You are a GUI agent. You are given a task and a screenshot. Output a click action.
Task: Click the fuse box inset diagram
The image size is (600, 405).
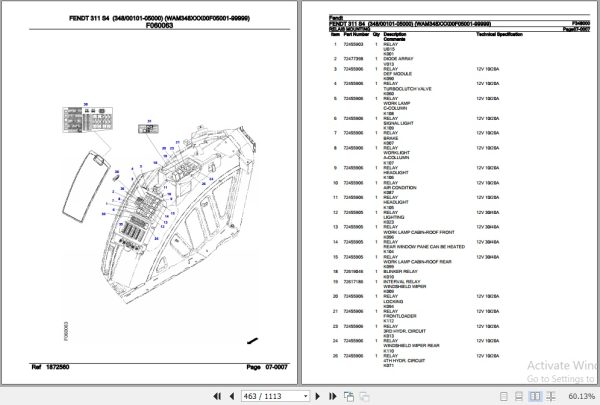[88, 120]
